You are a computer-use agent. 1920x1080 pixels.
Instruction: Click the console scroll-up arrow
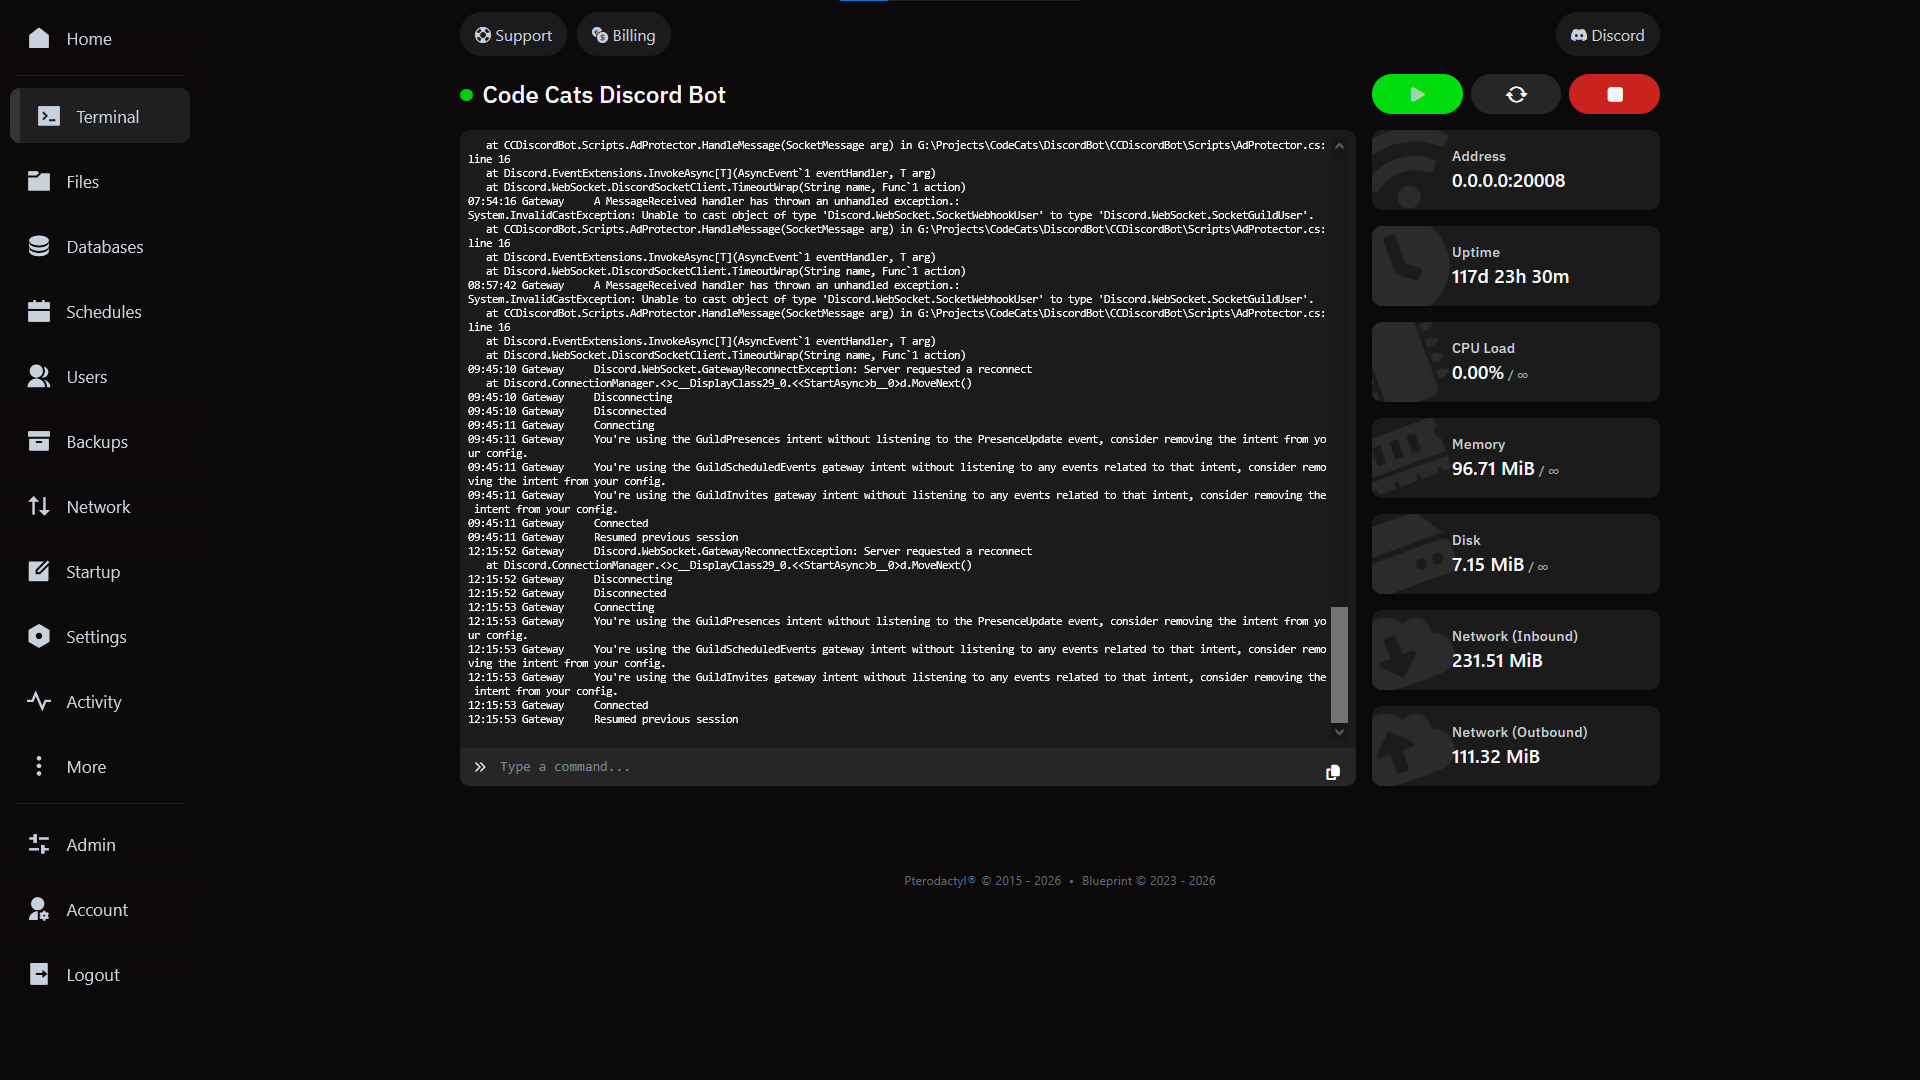1339,146
